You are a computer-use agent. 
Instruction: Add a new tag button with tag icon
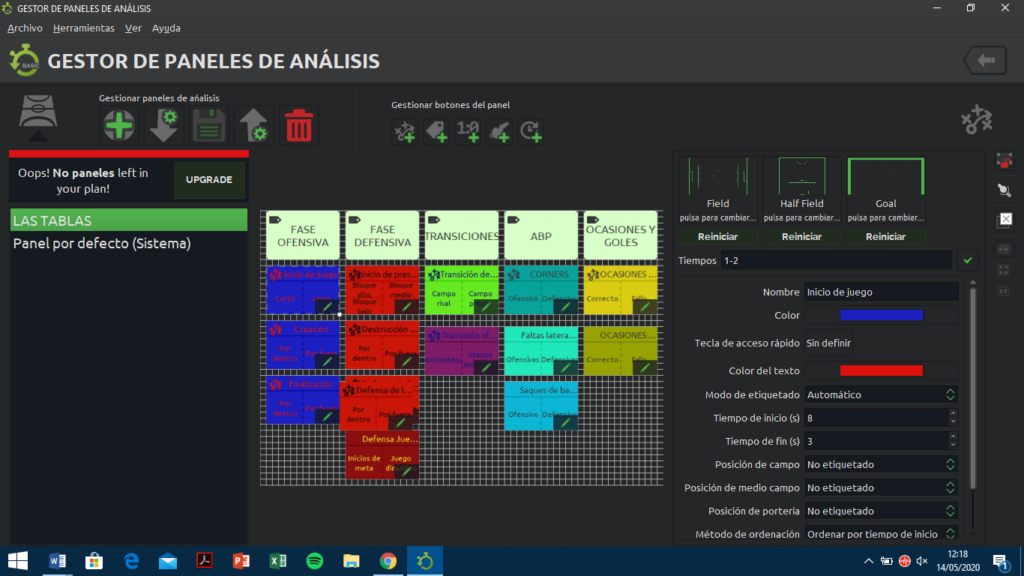pos(436,130)
